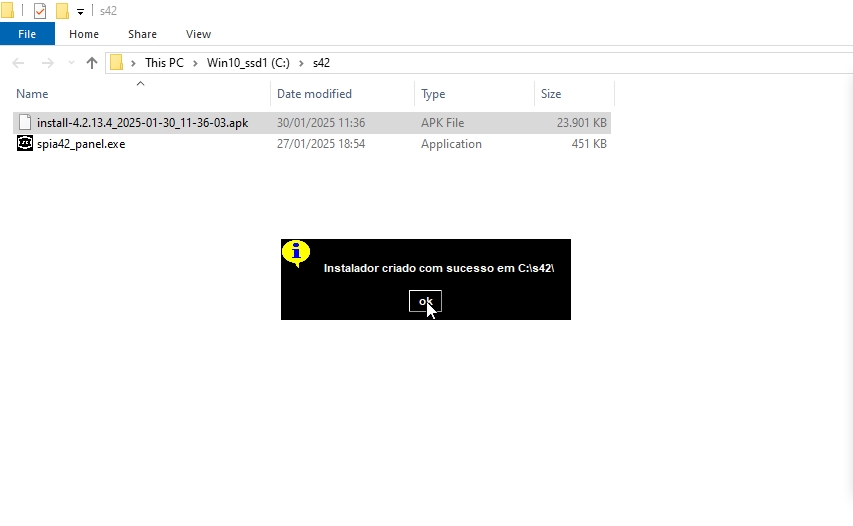
Task: Click the apk file's blank document icon
Action: pos(25,122)
